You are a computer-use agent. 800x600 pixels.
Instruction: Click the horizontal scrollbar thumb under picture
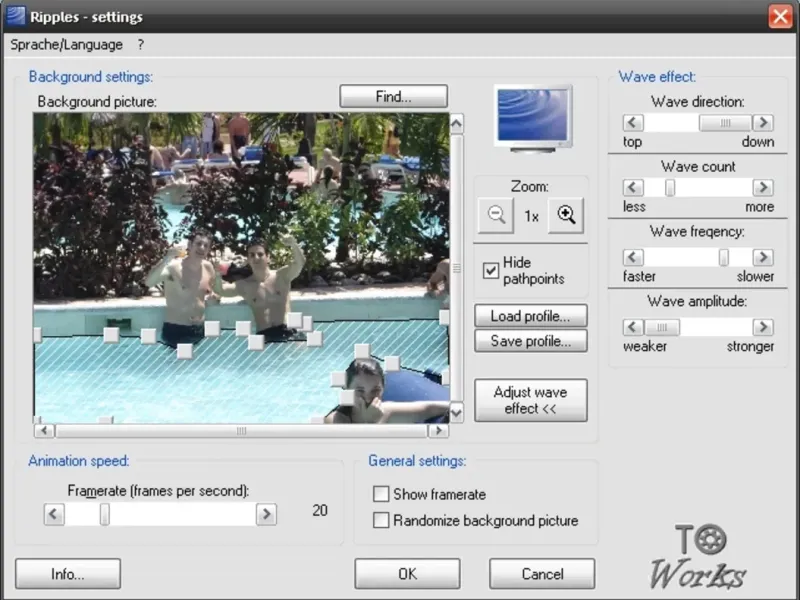tap(241, 431)
